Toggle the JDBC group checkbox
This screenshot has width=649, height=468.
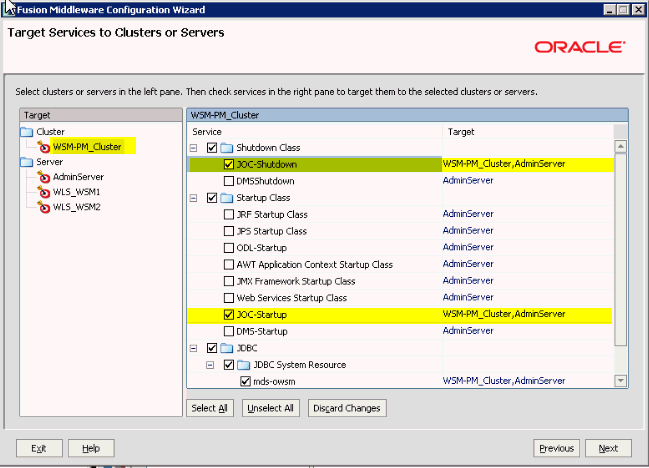212,348
